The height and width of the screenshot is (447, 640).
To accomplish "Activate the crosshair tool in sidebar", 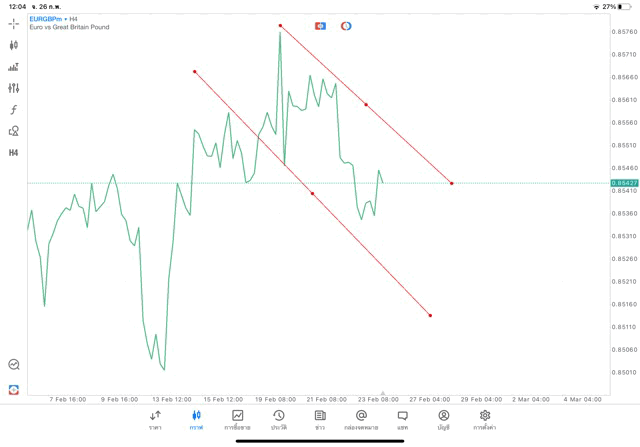I will [13, 23].
